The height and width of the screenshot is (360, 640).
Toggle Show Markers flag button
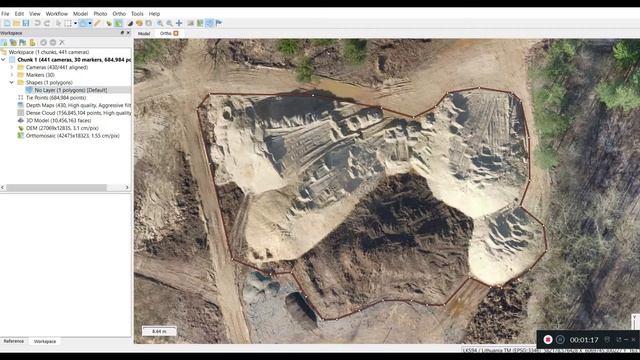219,23
